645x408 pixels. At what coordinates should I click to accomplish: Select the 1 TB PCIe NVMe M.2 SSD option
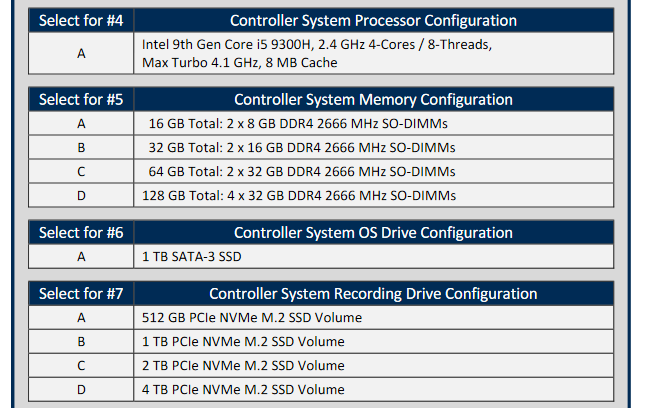coord(243,341)
